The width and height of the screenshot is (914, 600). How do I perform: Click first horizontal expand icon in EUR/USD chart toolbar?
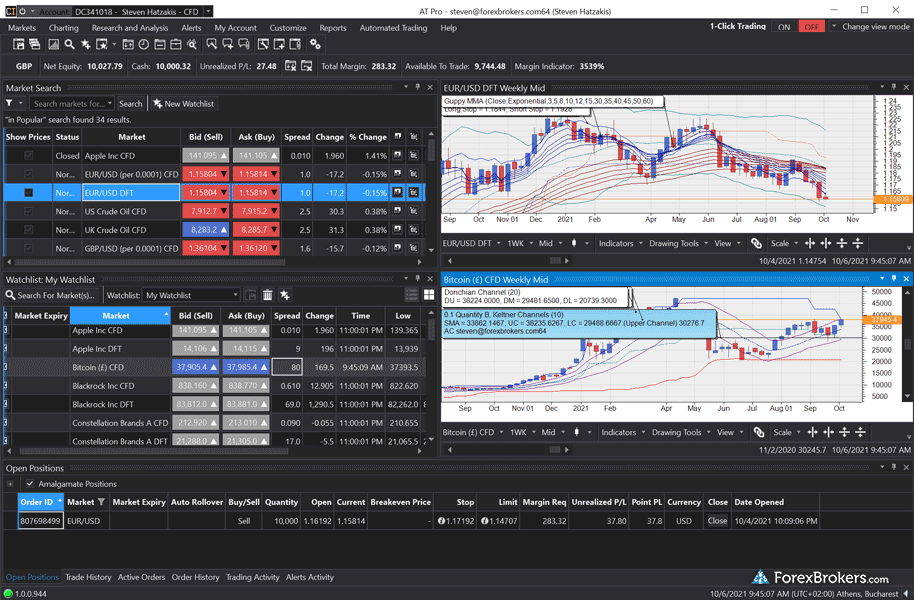[x=810, y=243]
